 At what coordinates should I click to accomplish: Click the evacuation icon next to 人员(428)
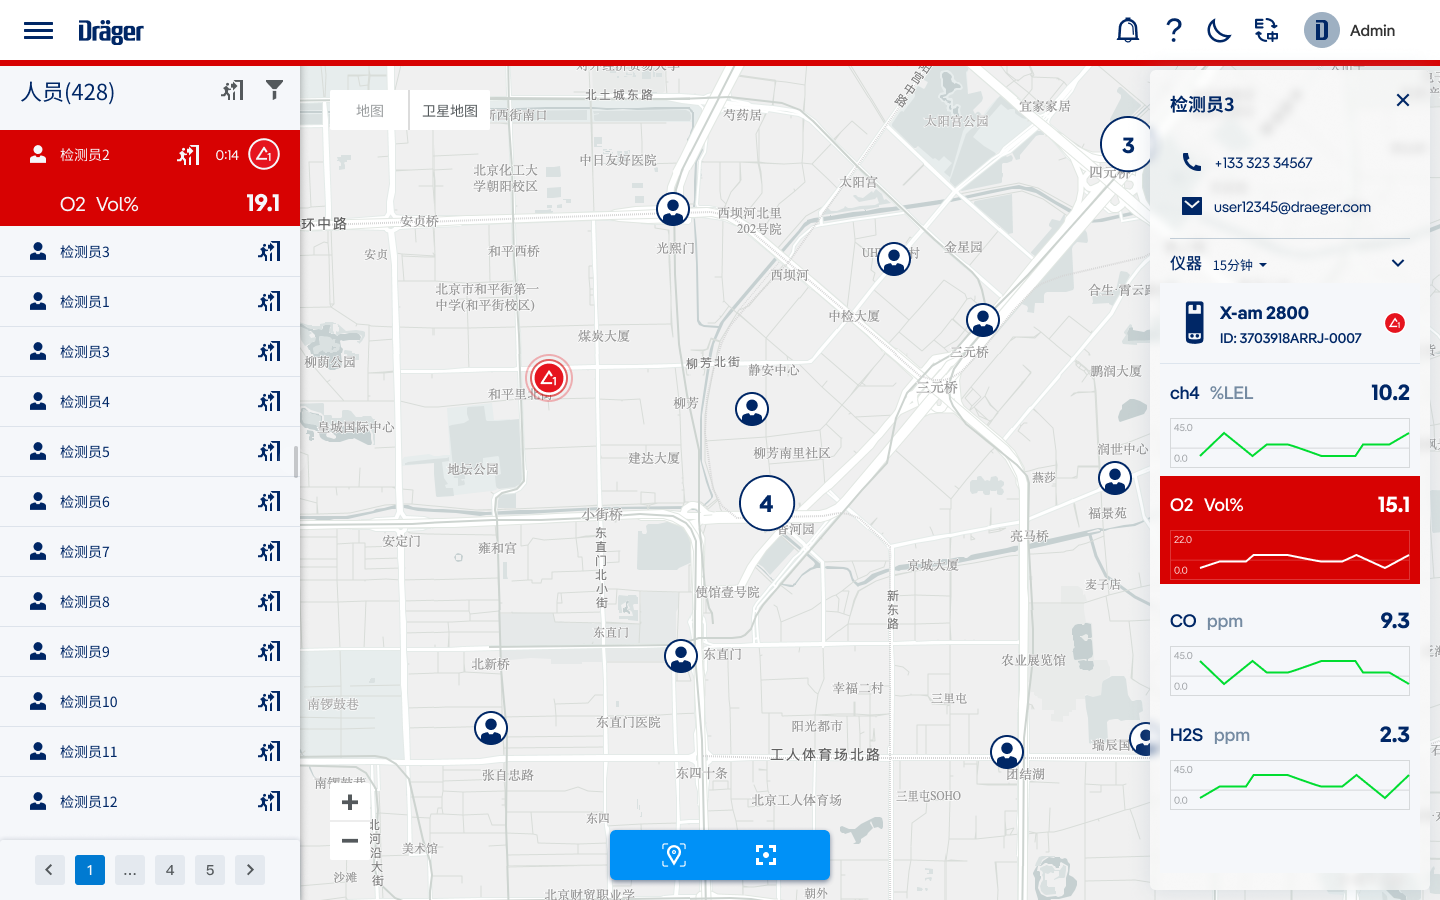pyautogui.click(x=232, y=90)
